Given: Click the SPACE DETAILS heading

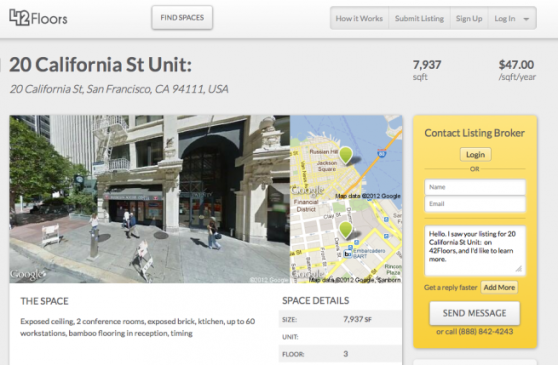Looking at the screenshot, I should point(316,301).
